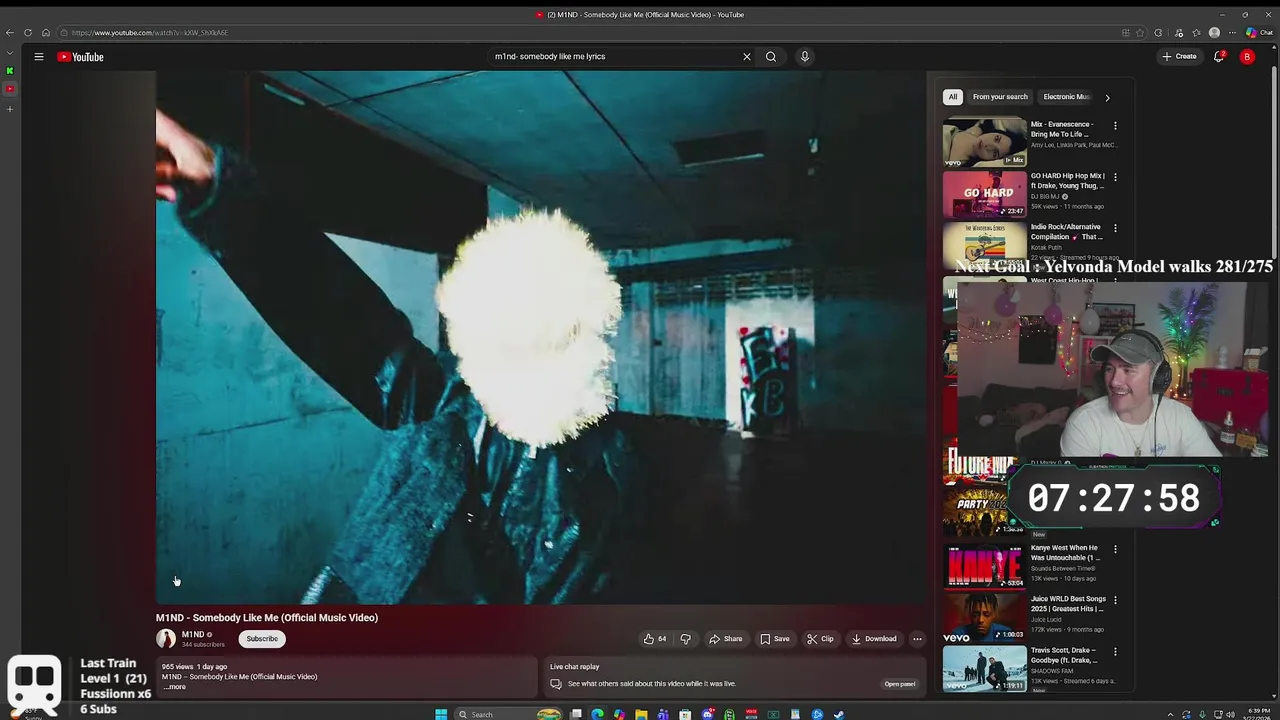Open the browser home button

[46, 33]
